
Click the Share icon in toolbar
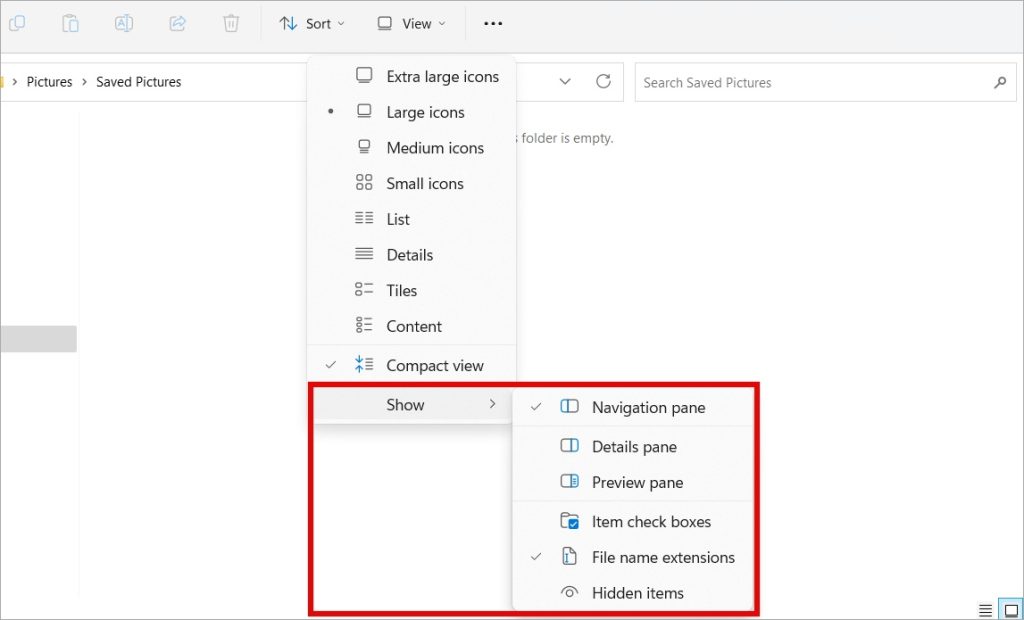(x=178, y=23)
